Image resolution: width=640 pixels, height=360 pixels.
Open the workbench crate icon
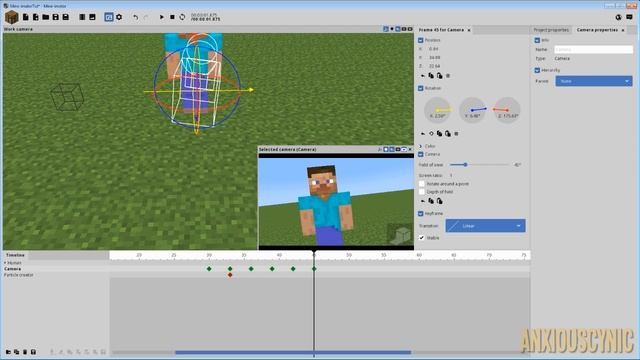click(x=11, y=17)
